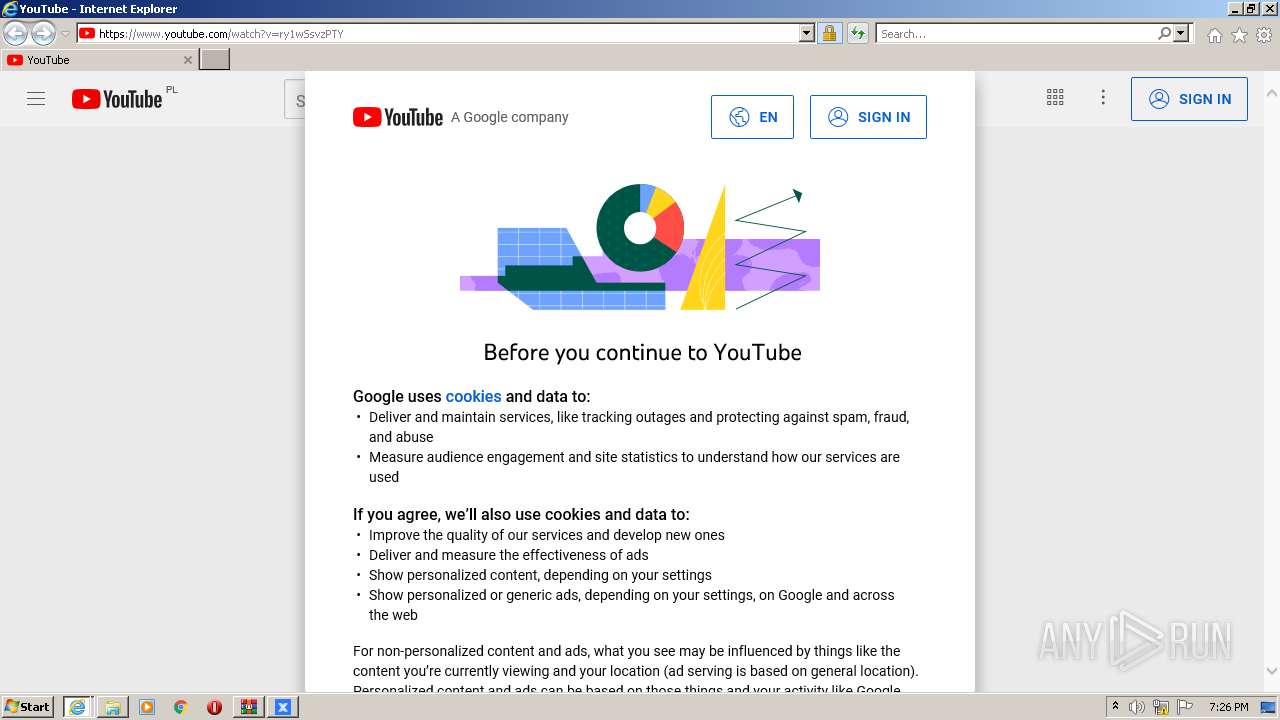The height and width of the screenshot is (720, 1280).
Task: Open the search provider dropdown arrow
Action: click(1181, 33)
